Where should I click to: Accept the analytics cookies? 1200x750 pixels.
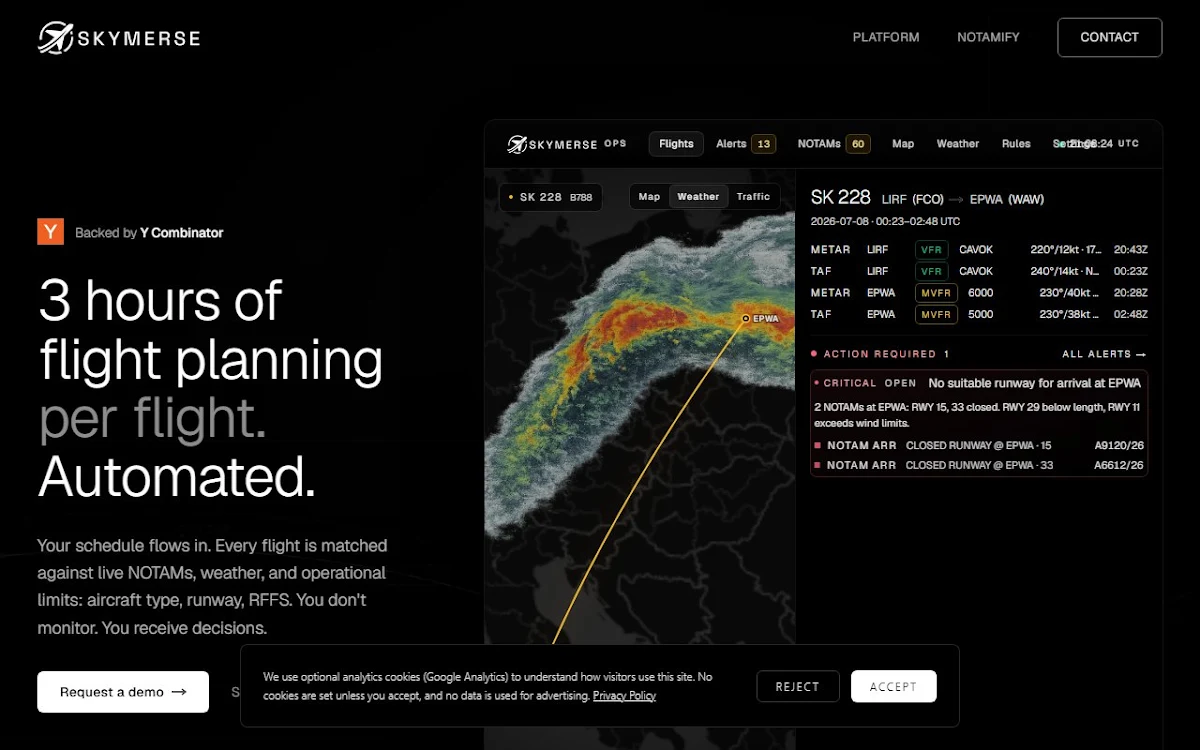893,687
